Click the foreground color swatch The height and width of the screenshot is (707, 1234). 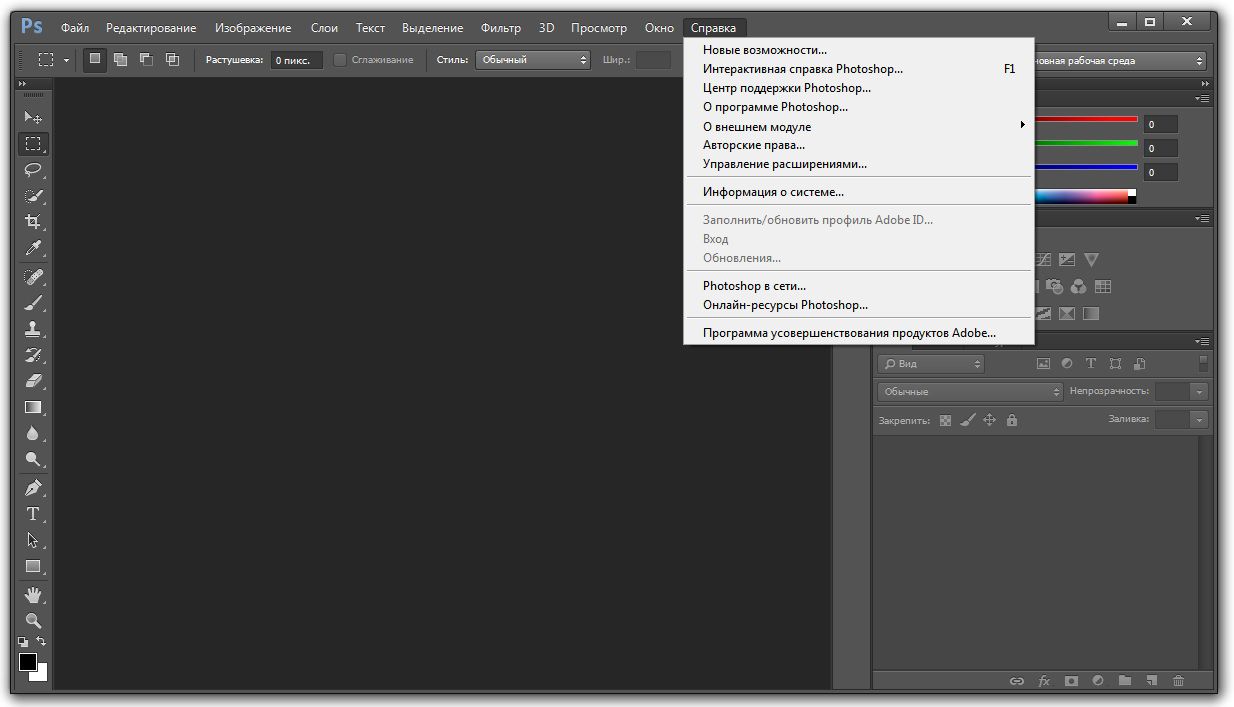(x=28, y=662)
